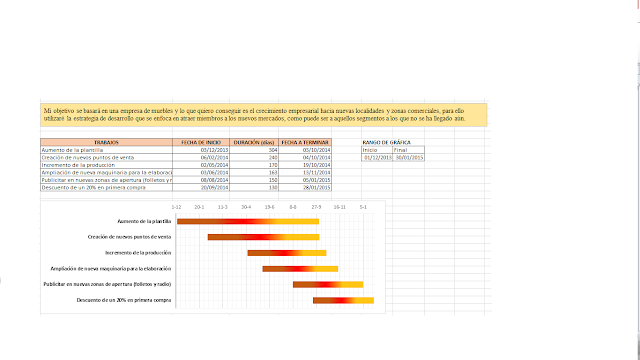Select end date 13/11/2014 cell
The height and width of the screenshot is (360, 640).
[x=305, y=173]
